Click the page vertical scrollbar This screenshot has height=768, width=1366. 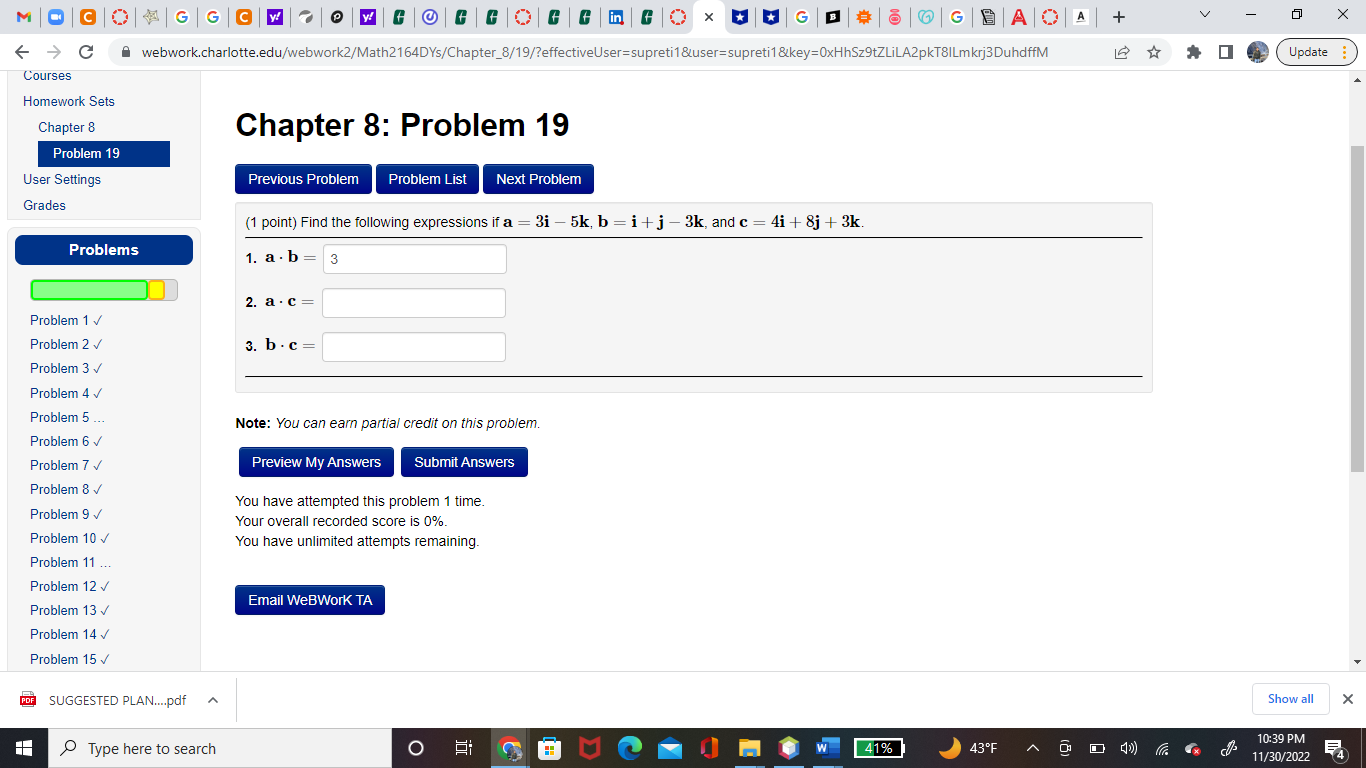point(1357,308)
